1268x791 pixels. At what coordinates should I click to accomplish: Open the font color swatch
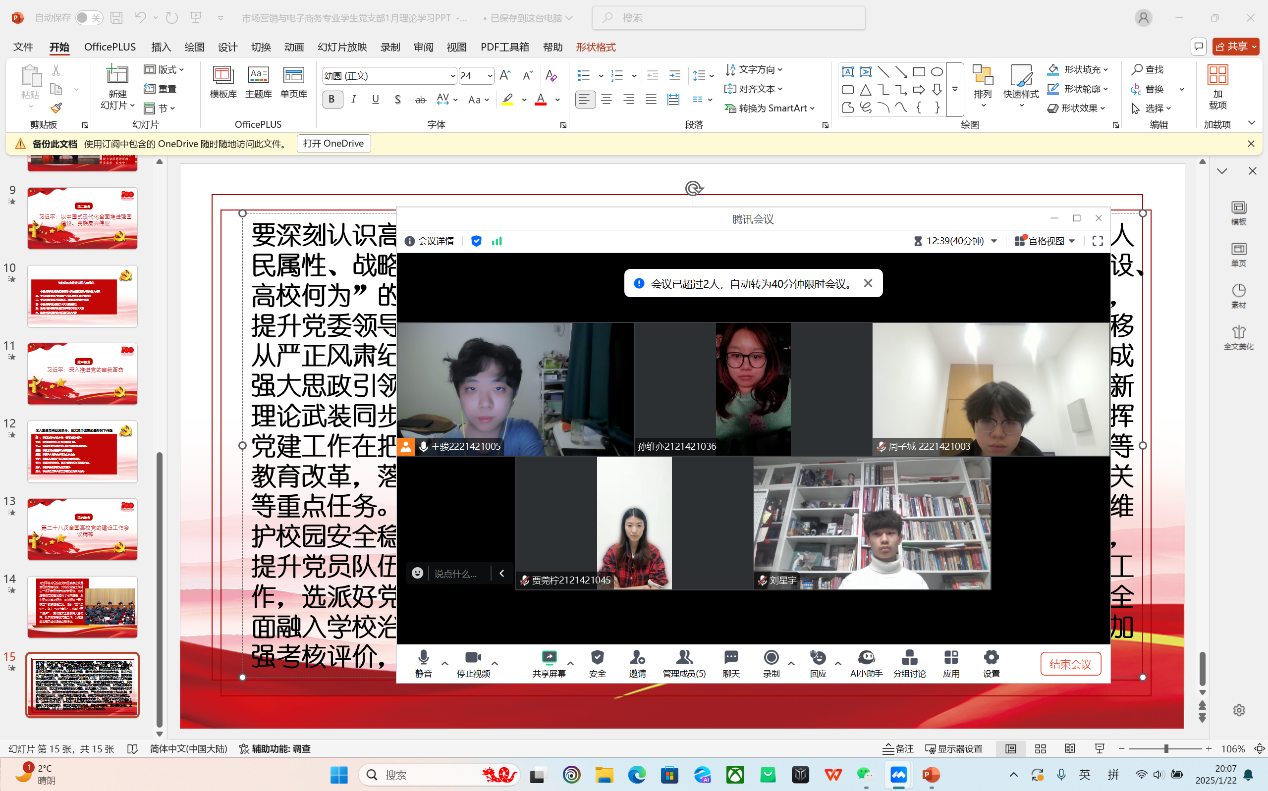click(541, 99)
